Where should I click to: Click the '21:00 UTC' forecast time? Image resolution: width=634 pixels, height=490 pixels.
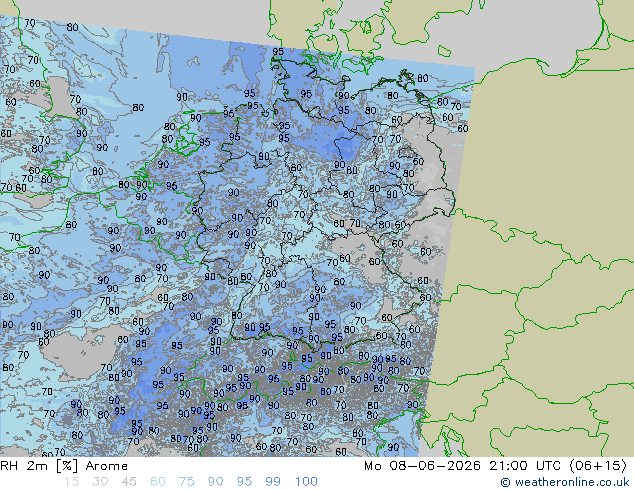(525, 466)
